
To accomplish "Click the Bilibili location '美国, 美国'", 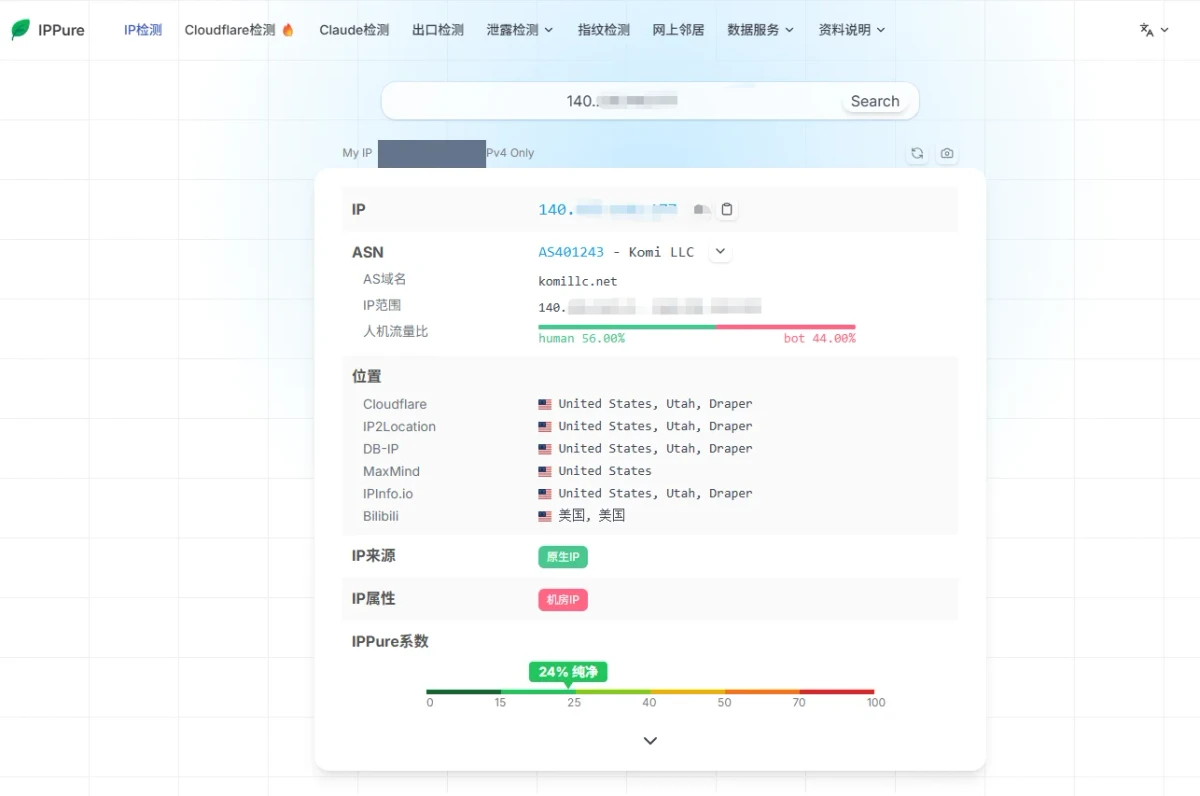I will 592,516.
